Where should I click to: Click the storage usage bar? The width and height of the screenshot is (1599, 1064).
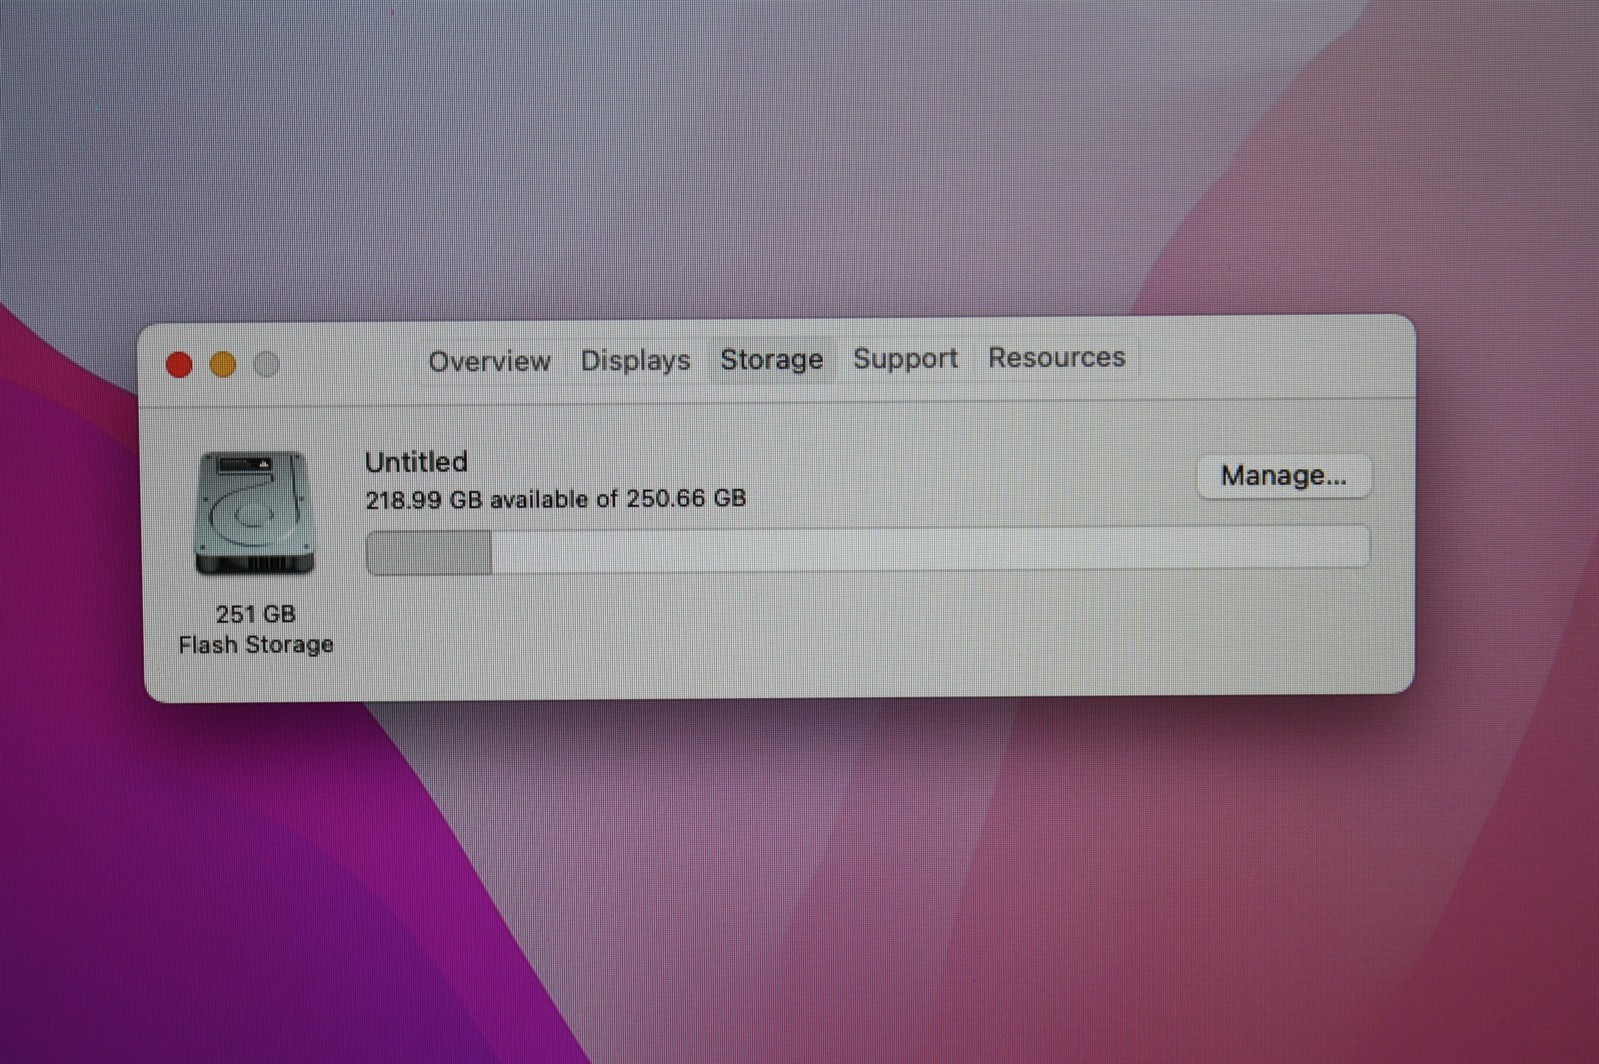(867, 549)
